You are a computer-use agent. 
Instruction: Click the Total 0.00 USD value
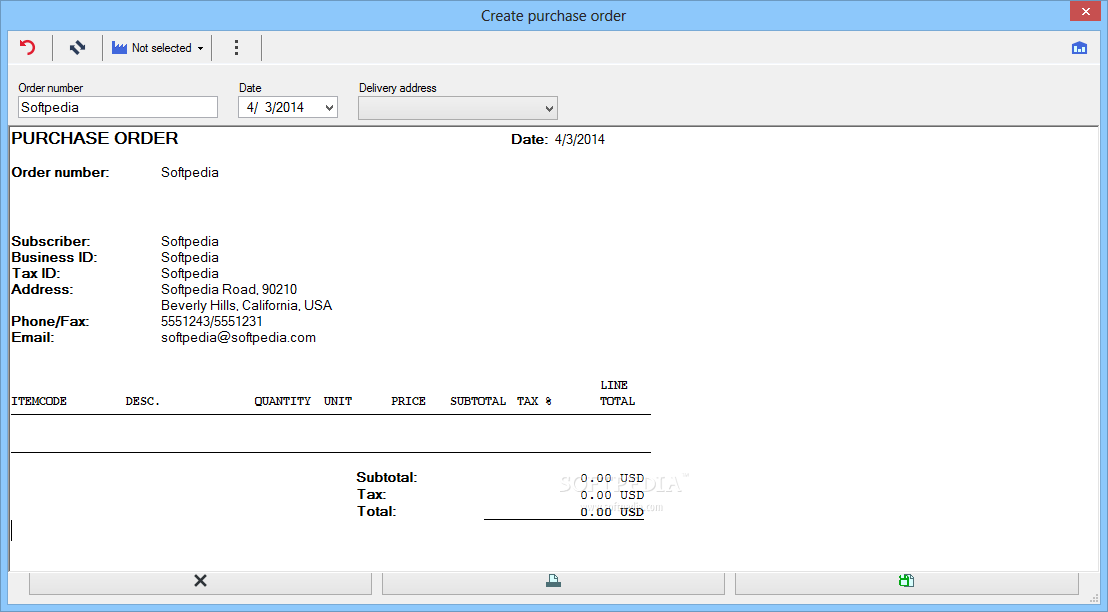click(612, 512)
